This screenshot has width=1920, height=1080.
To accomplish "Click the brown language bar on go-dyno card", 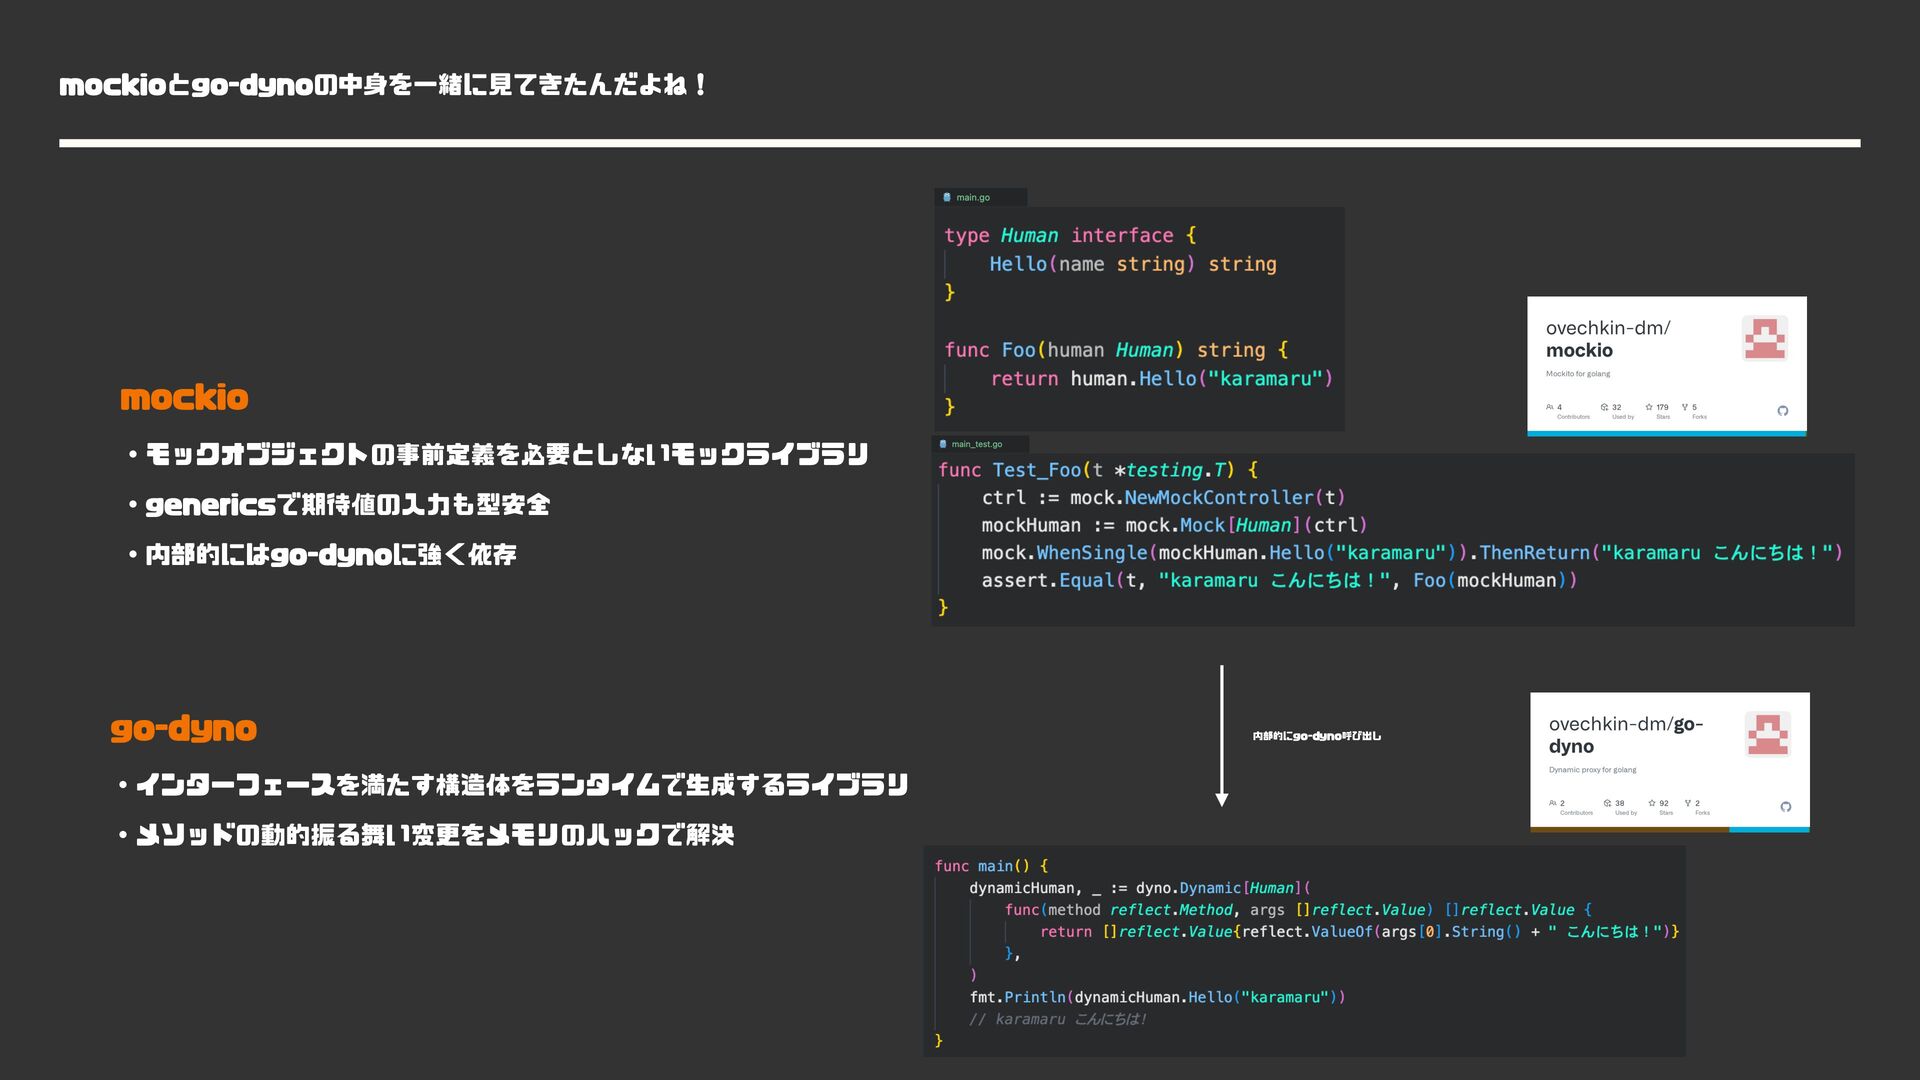I will [x=1628, y=829].
